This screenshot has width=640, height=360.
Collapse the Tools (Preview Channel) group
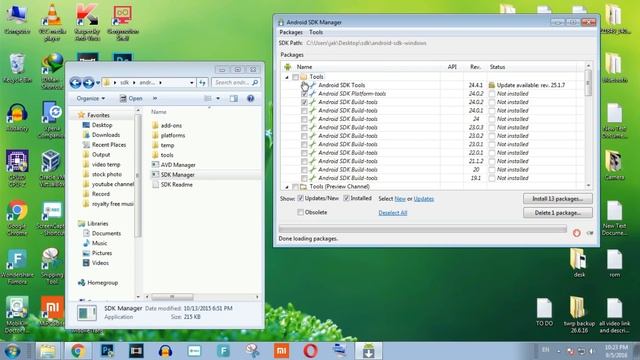(x=287, y=187)
